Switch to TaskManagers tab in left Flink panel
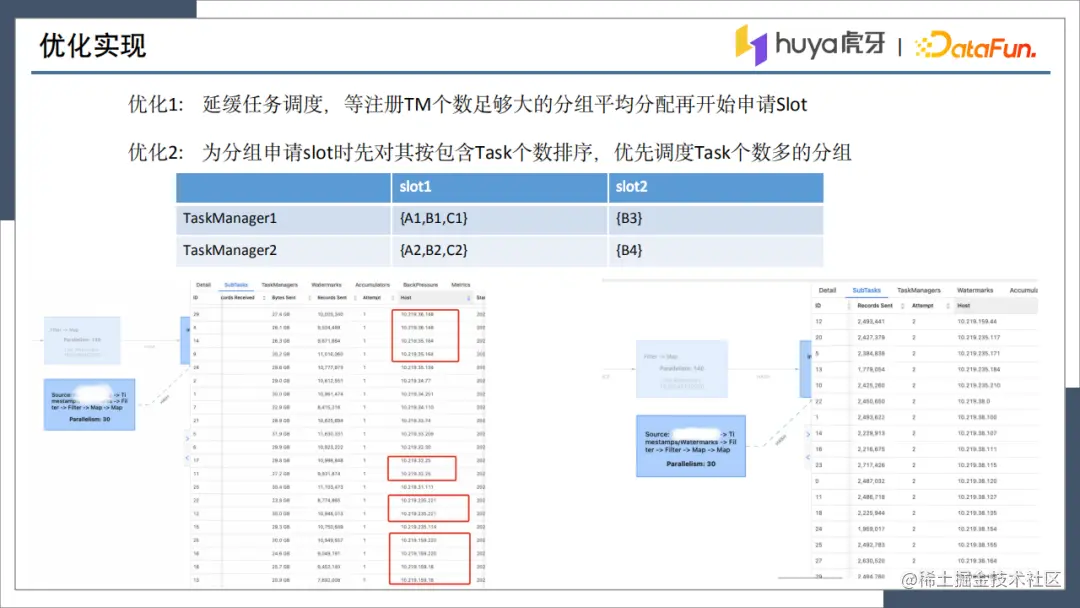Image resolution: width=1080 pixels, height=608 pixels. [280, 284]
